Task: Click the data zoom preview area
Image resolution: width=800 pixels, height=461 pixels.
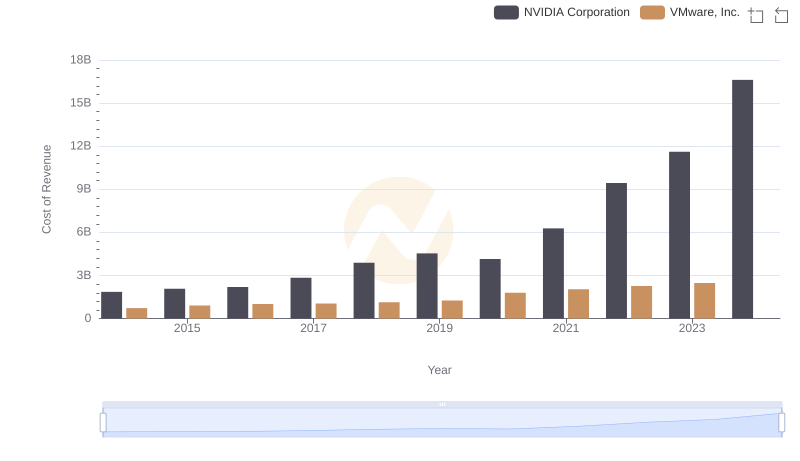Action: pos(442,423)
